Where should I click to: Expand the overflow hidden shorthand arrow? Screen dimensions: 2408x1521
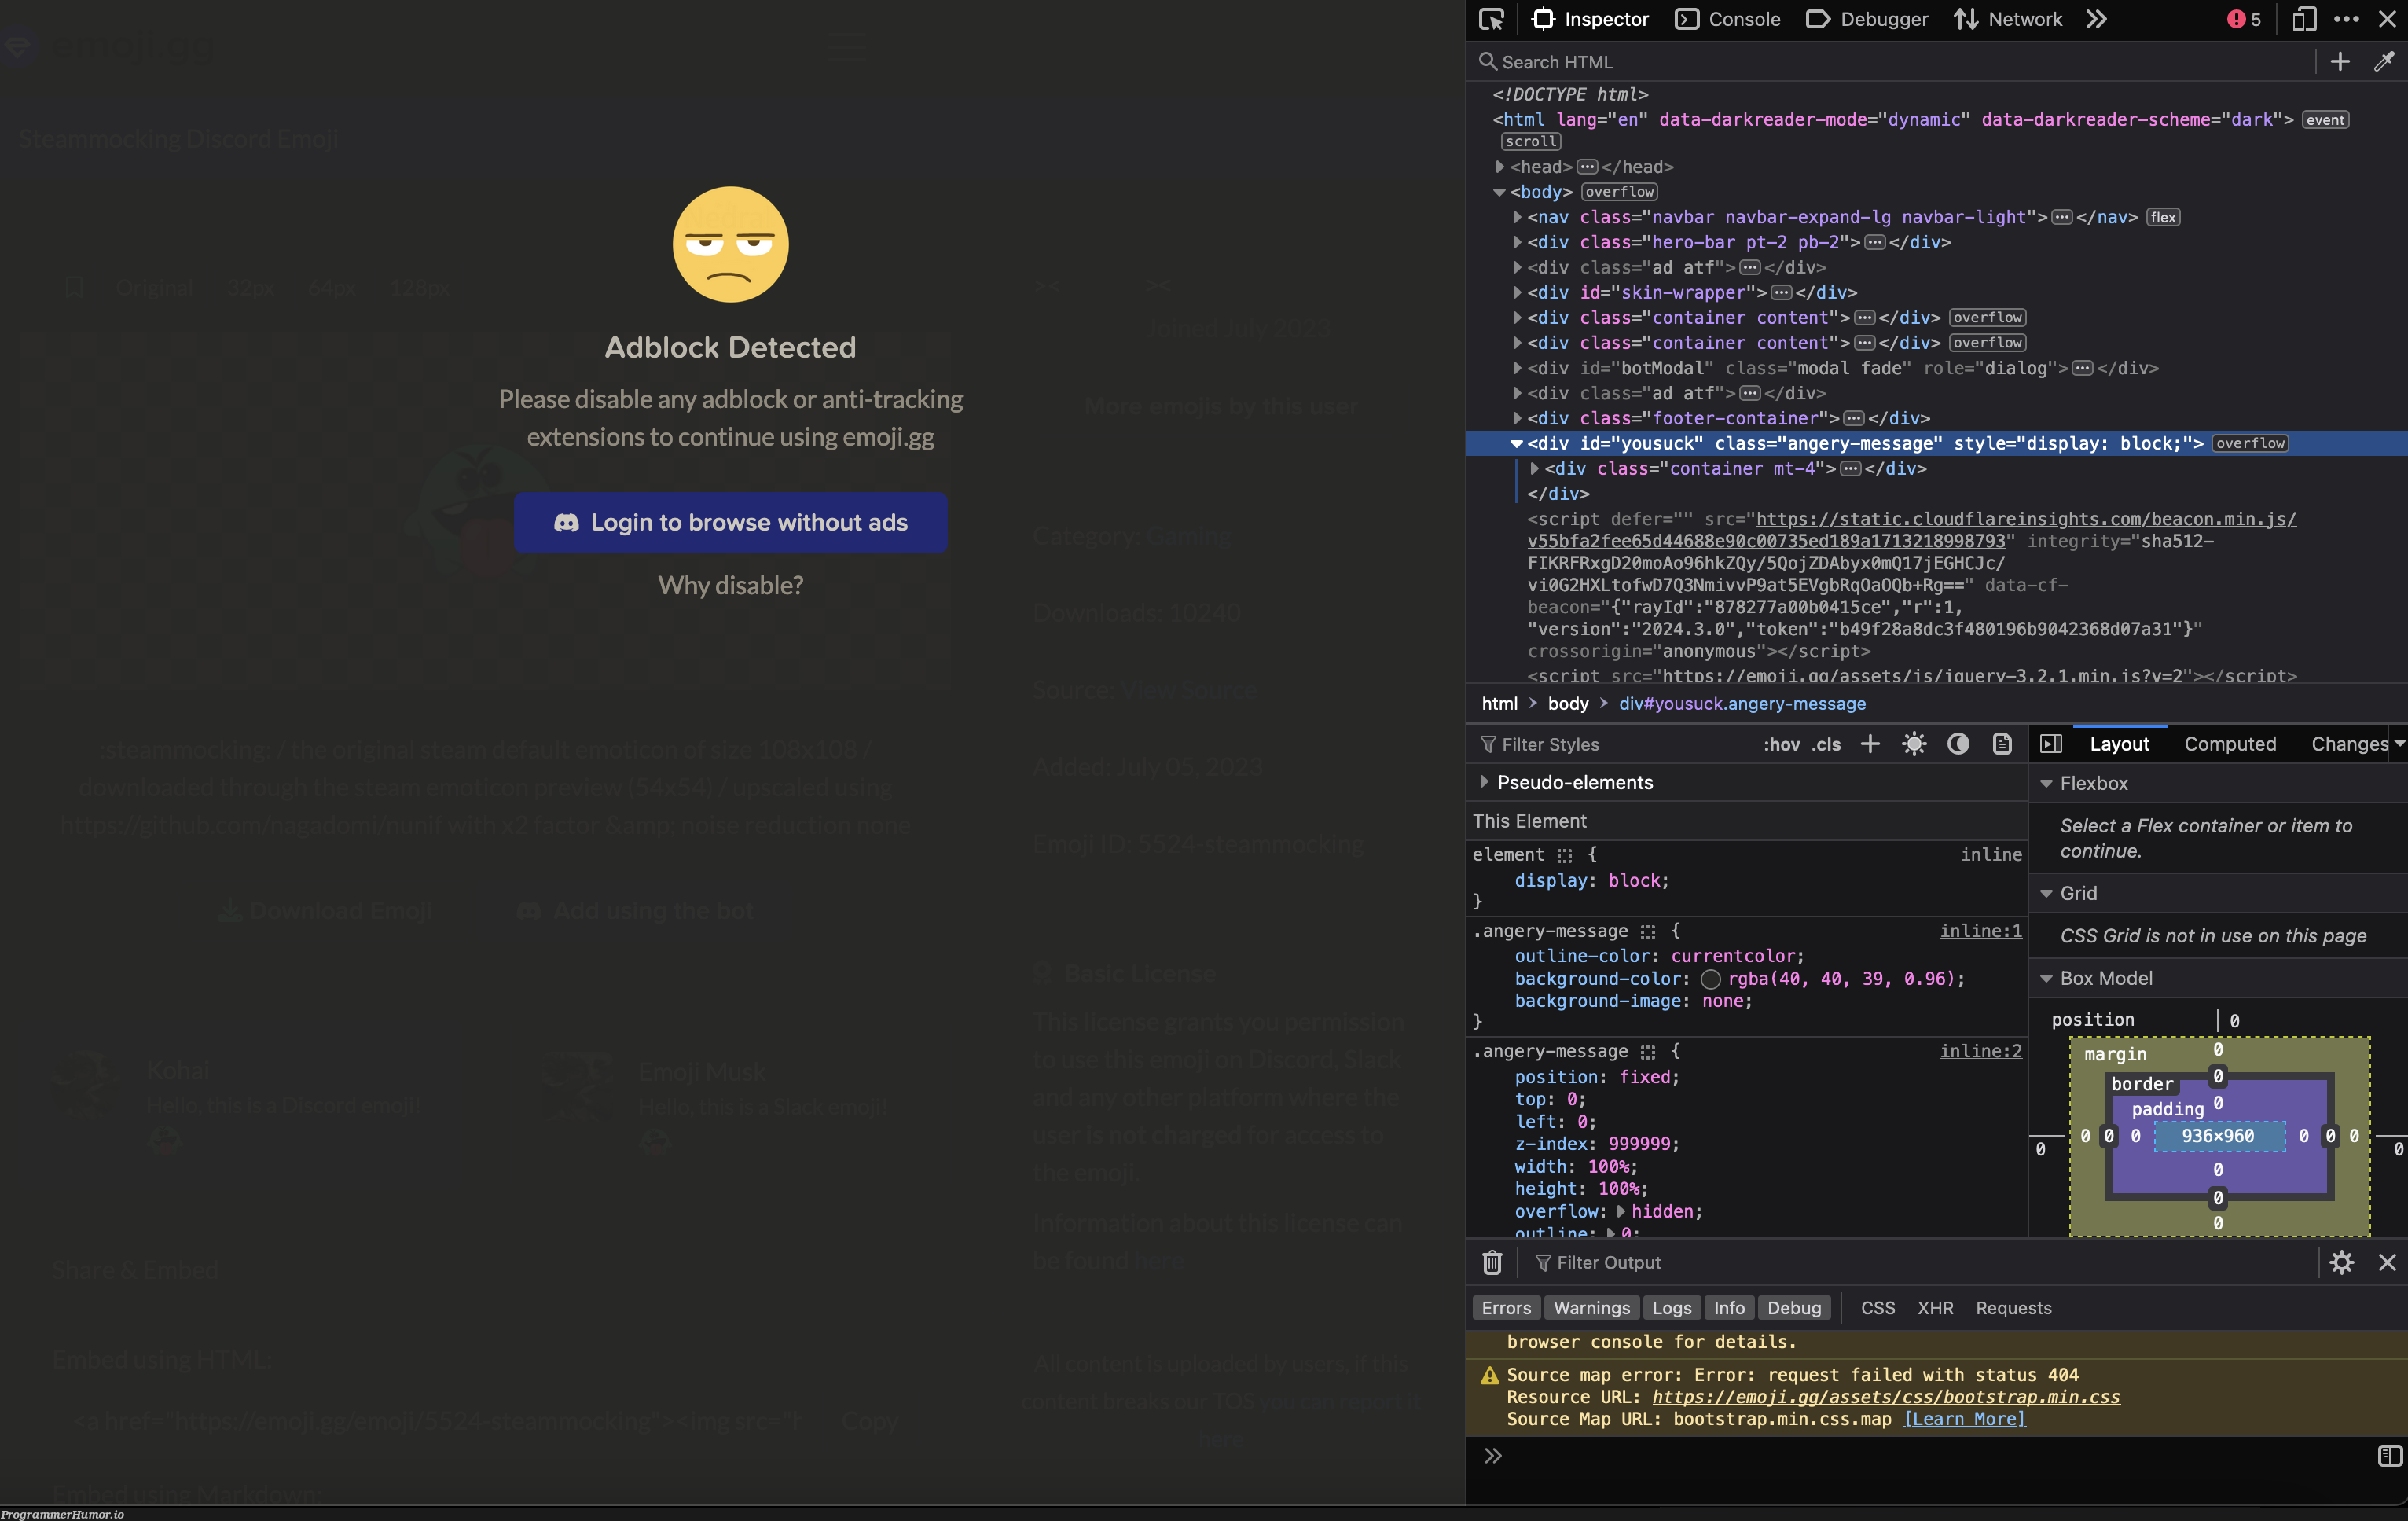1621,1211
